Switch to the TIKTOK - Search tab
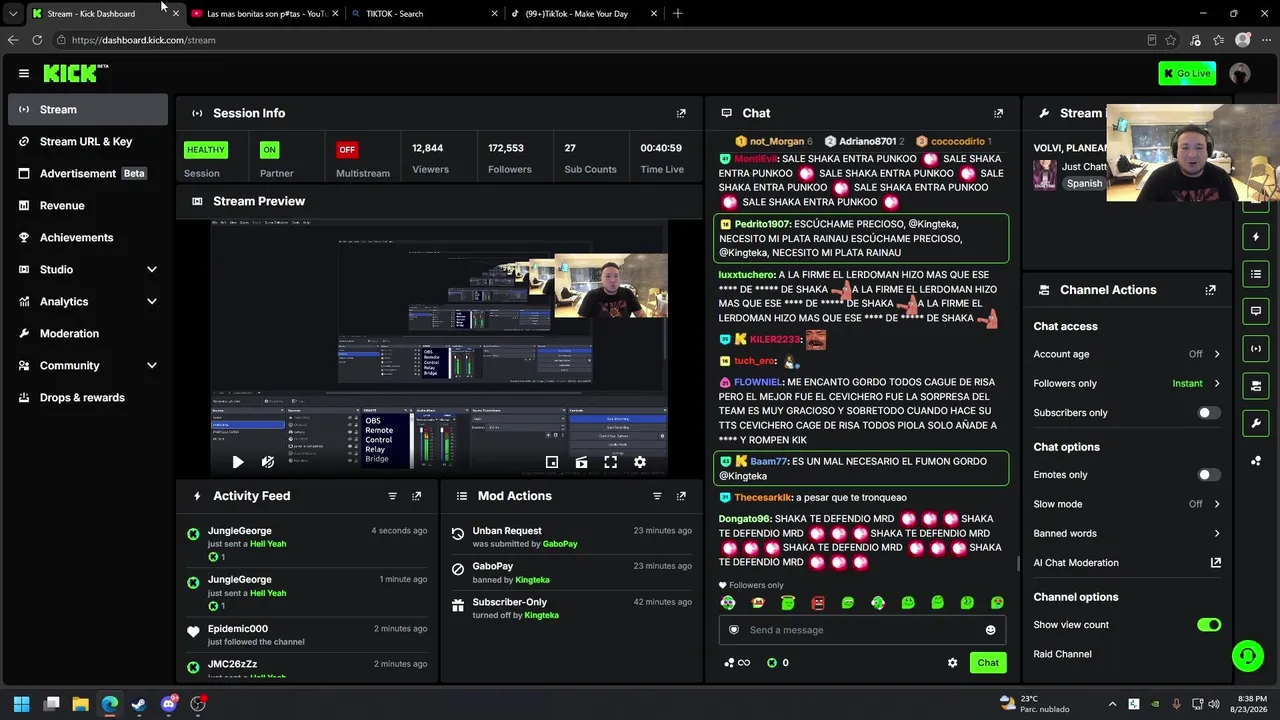 424,13
